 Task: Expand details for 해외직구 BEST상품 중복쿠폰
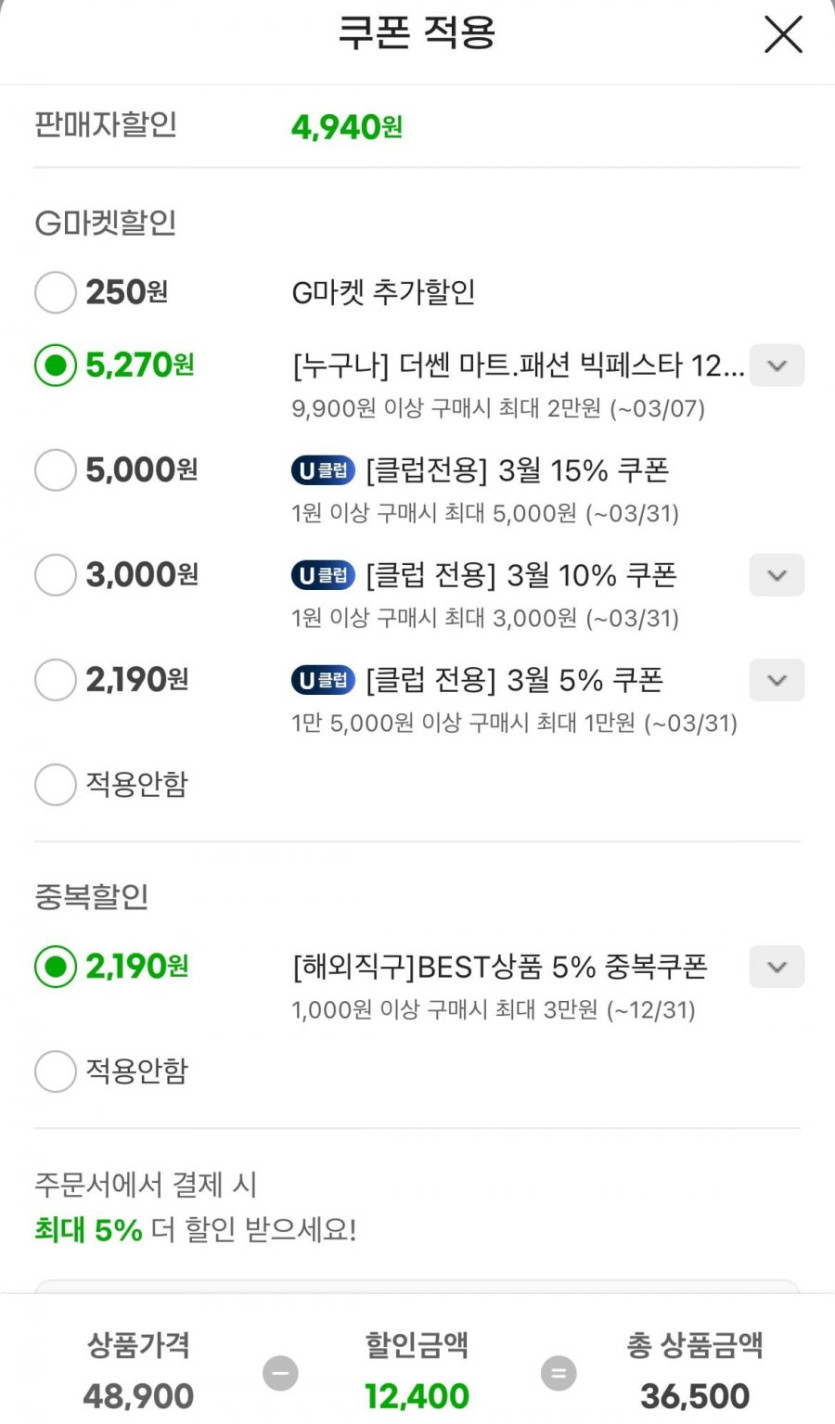coord(777,967)
